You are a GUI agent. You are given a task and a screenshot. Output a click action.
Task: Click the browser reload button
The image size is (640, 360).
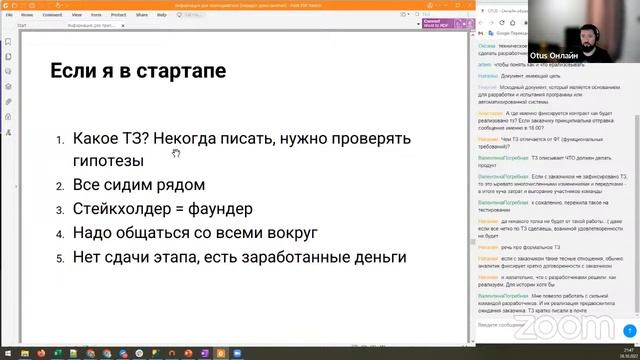502,23
